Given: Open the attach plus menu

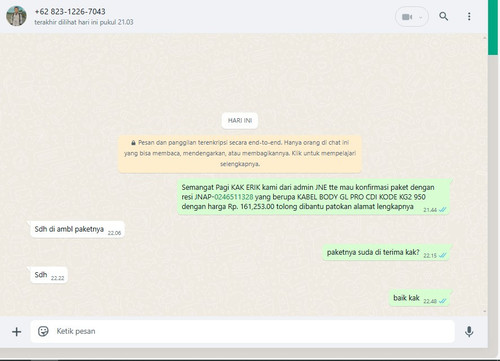Looking at the screenshot, I should coord(17,332).
